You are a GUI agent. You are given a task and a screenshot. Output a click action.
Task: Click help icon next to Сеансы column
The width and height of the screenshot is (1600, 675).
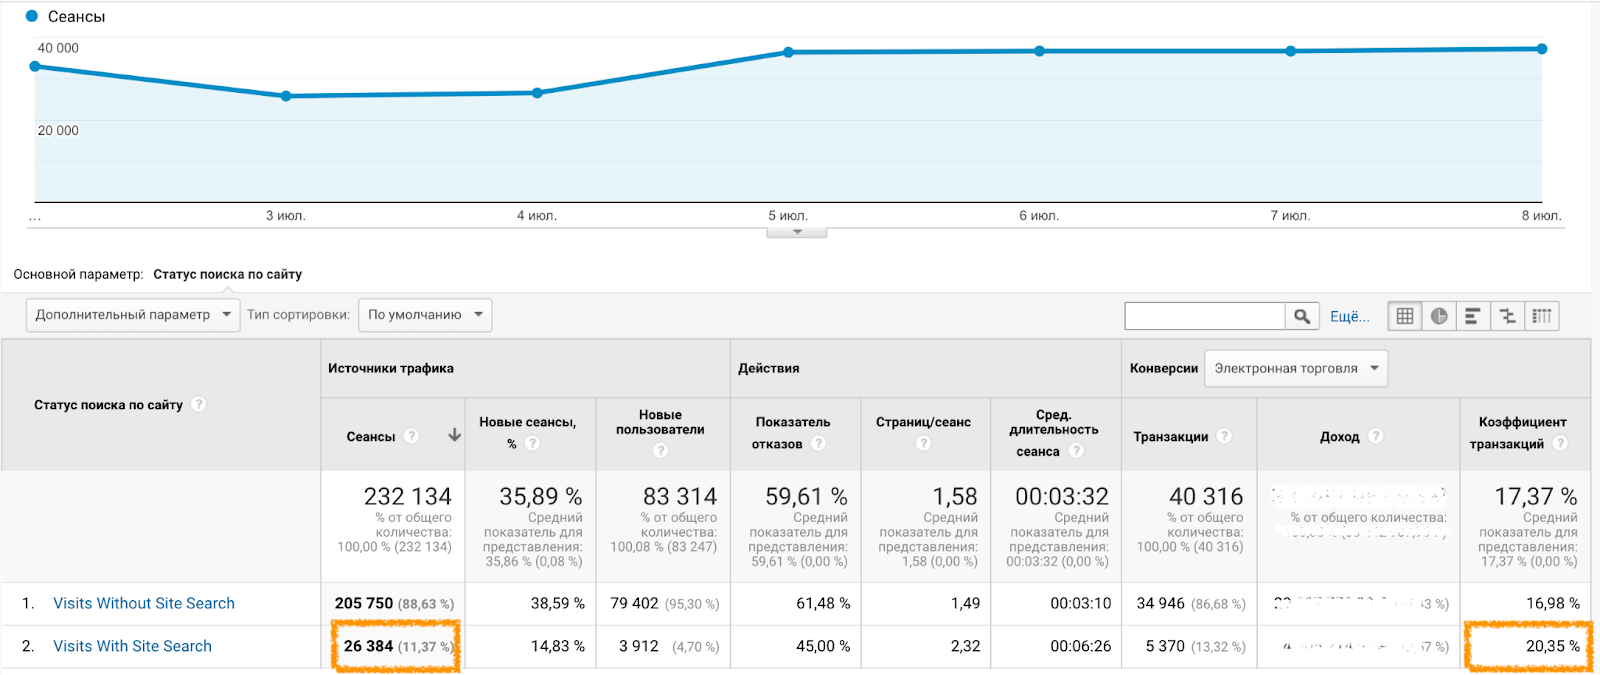coord(411,436)
